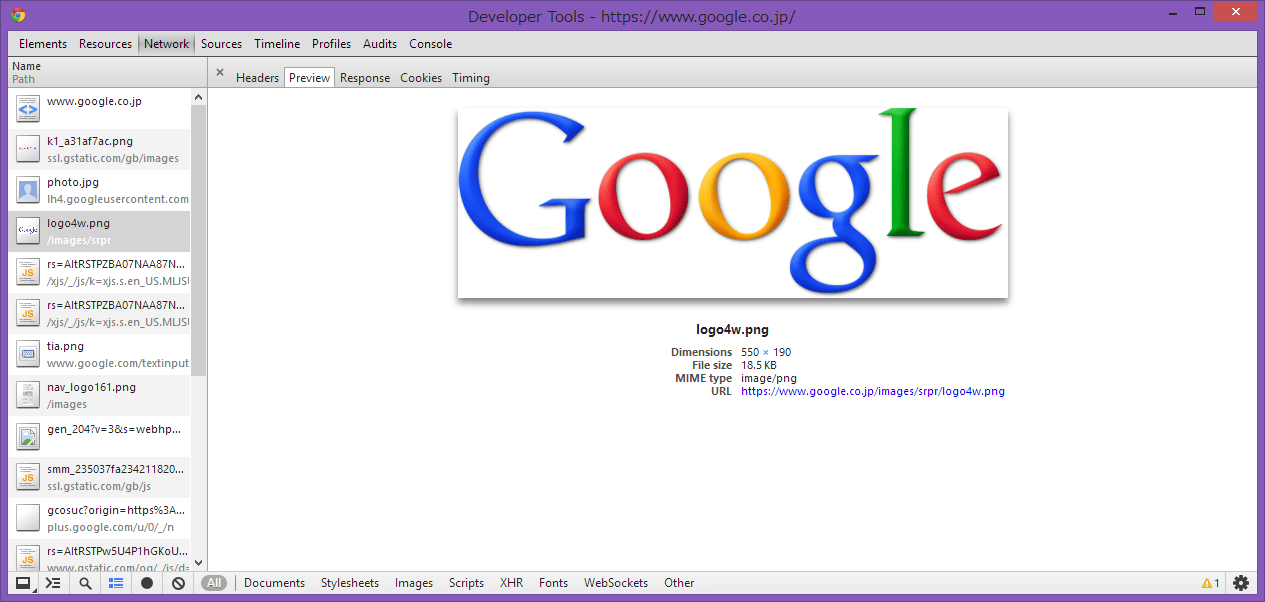Screen dimensions: 1265x602
Task: Open the Profiles panel
Action: pyautogui.click(x=331, y=44)
